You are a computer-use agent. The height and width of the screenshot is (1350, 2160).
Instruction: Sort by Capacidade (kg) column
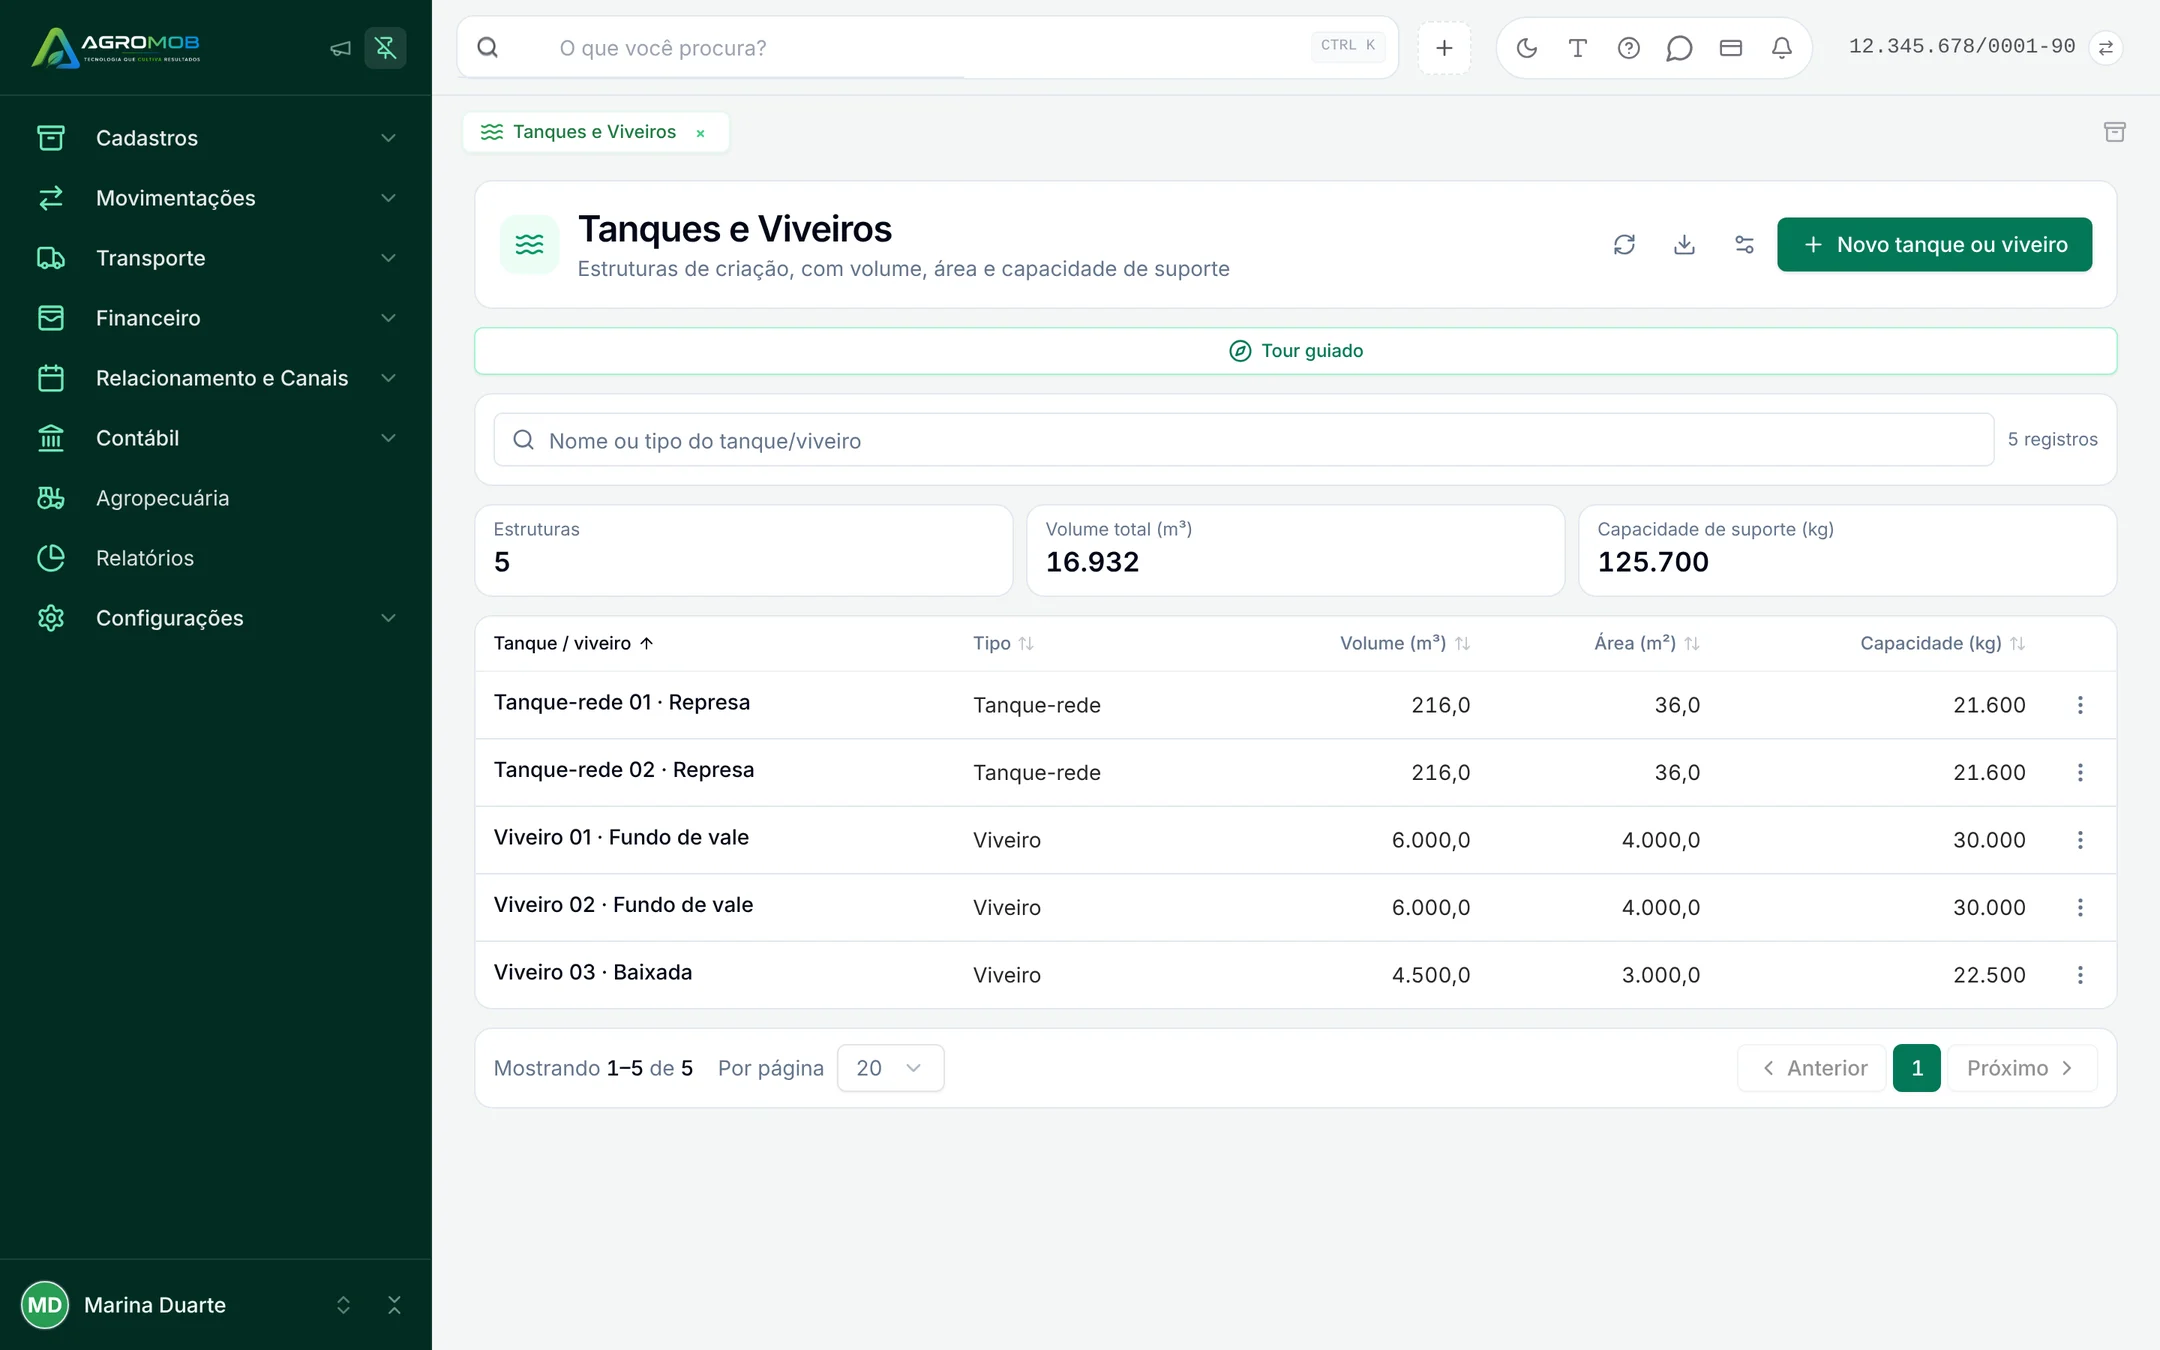1942,643
